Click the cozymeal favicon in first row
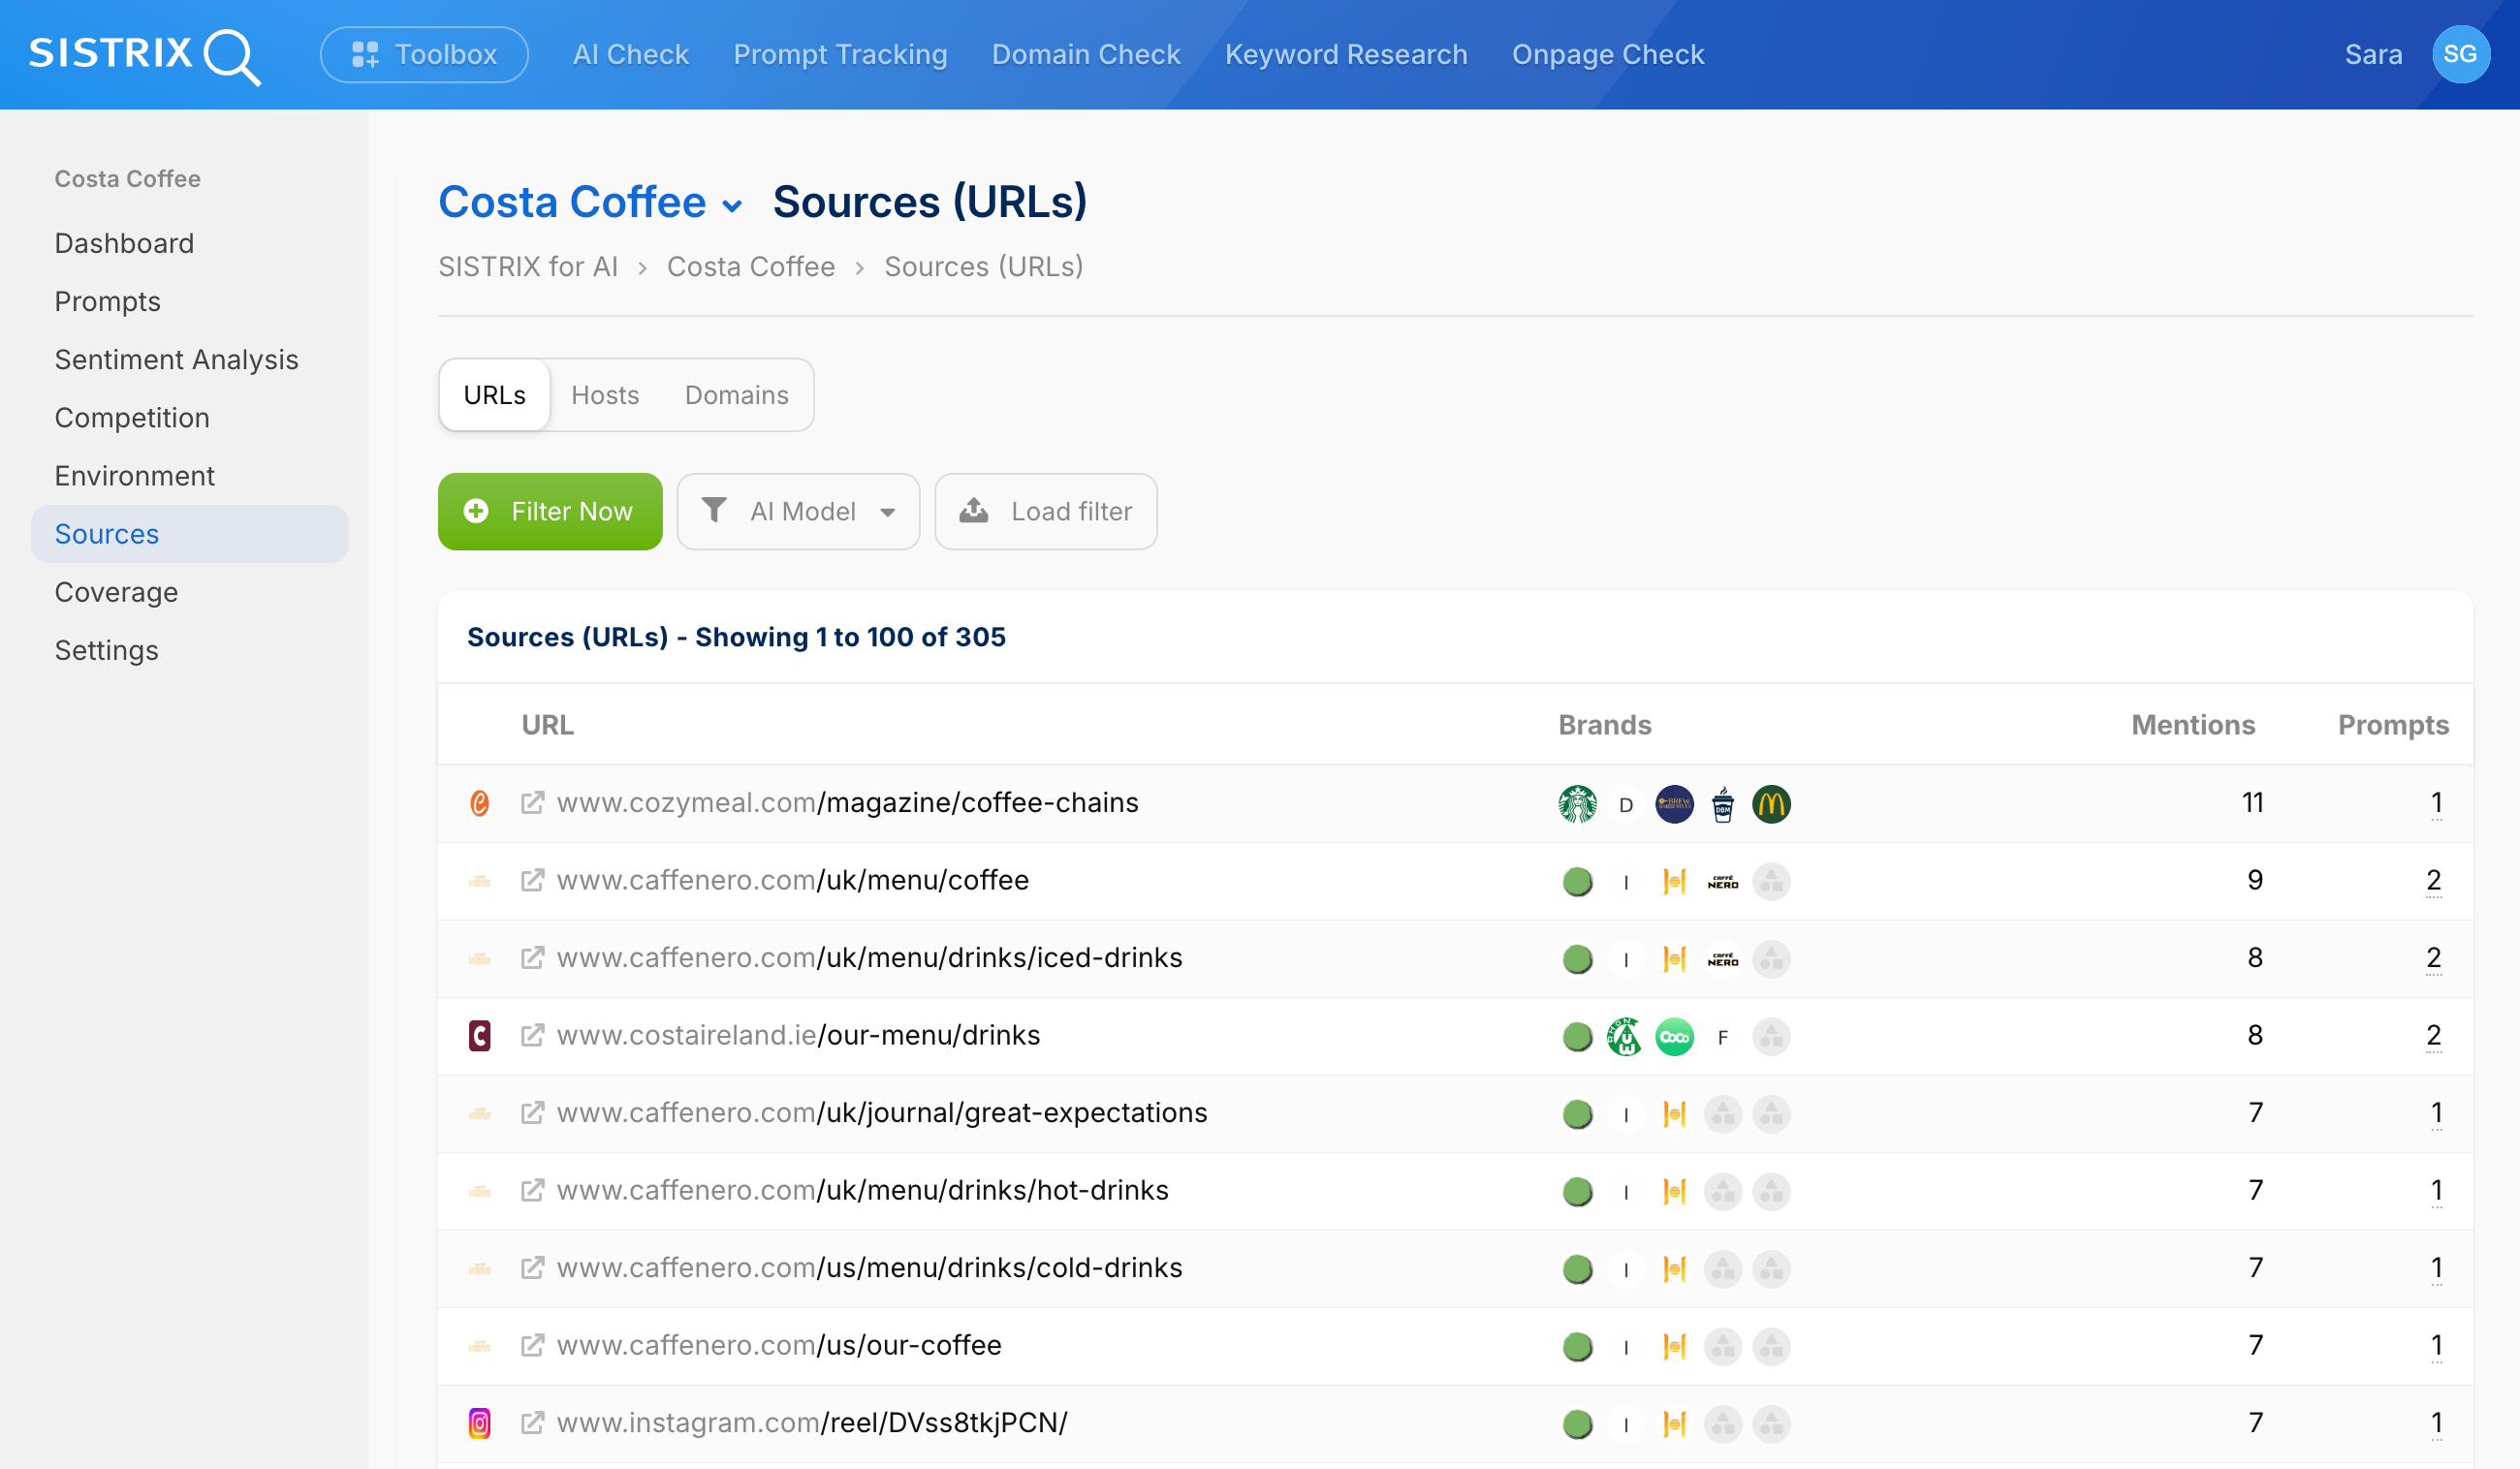2520x1469 pixels. (480, 803)
